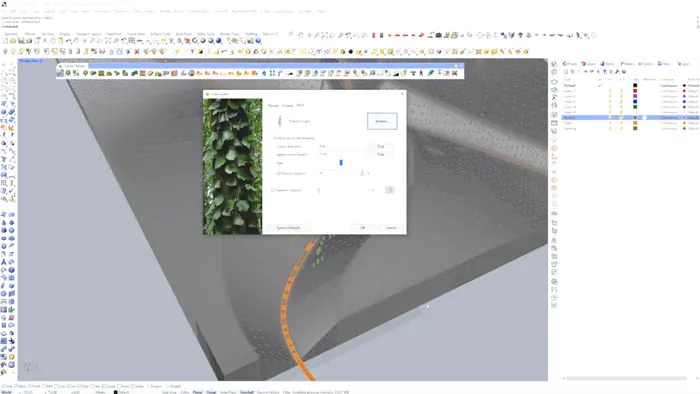The image size is (700, 394).
Task: Click the black color swatch of Default layer
Action: point(635,86)
